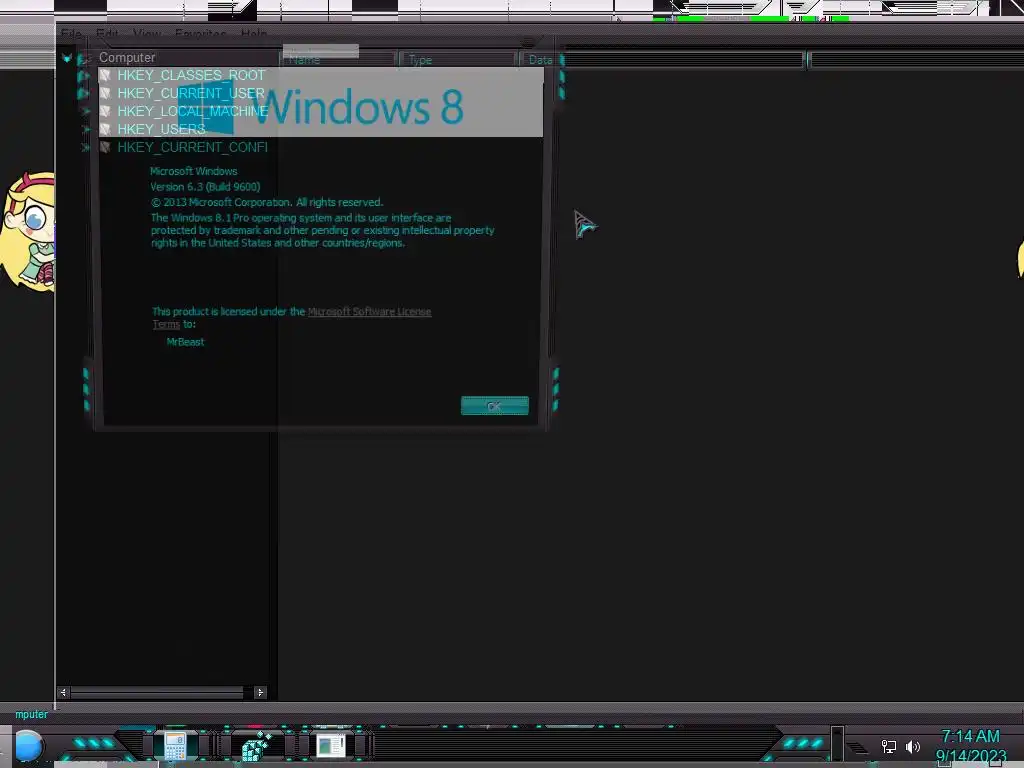Expand the HKEY_CURRENT_USER key arrow

click(x=84, y=93)
